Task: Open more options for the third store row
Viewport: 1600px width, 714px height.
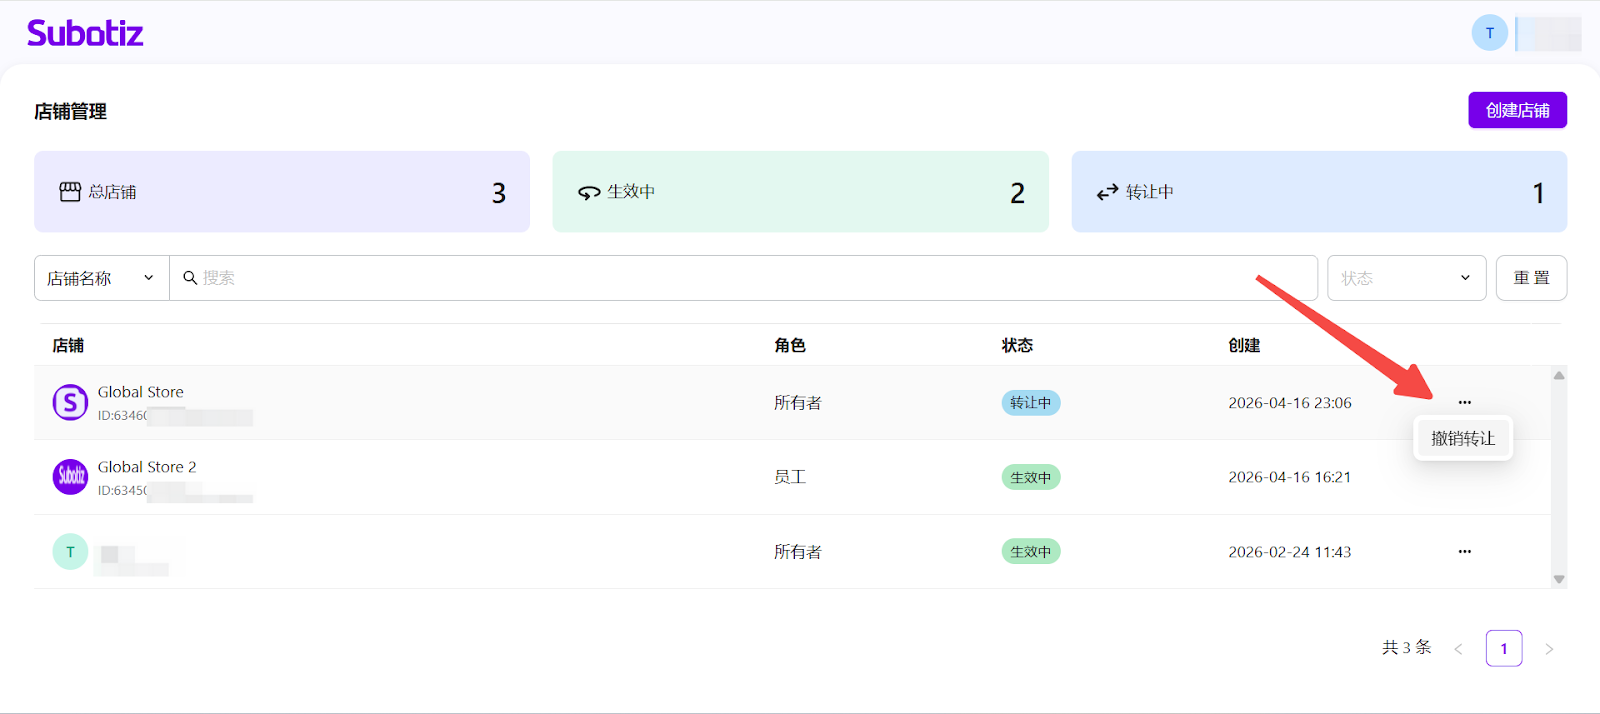Action: (1464, 552)
